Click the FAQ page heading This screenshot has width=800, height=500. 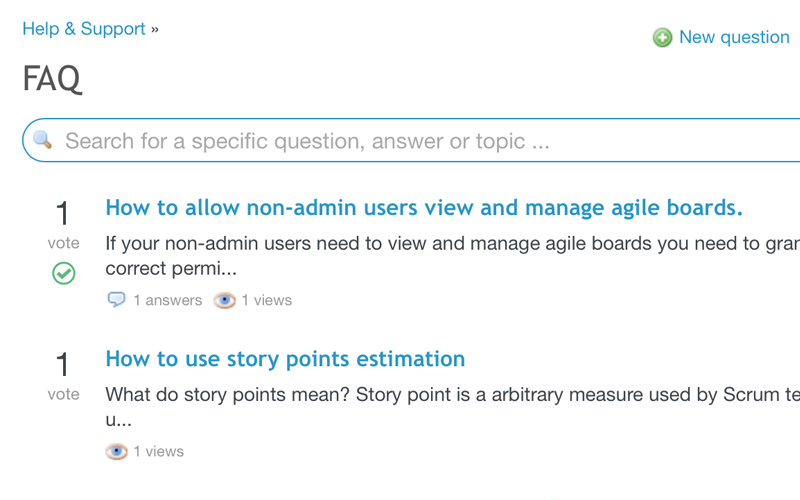[52, 79]
